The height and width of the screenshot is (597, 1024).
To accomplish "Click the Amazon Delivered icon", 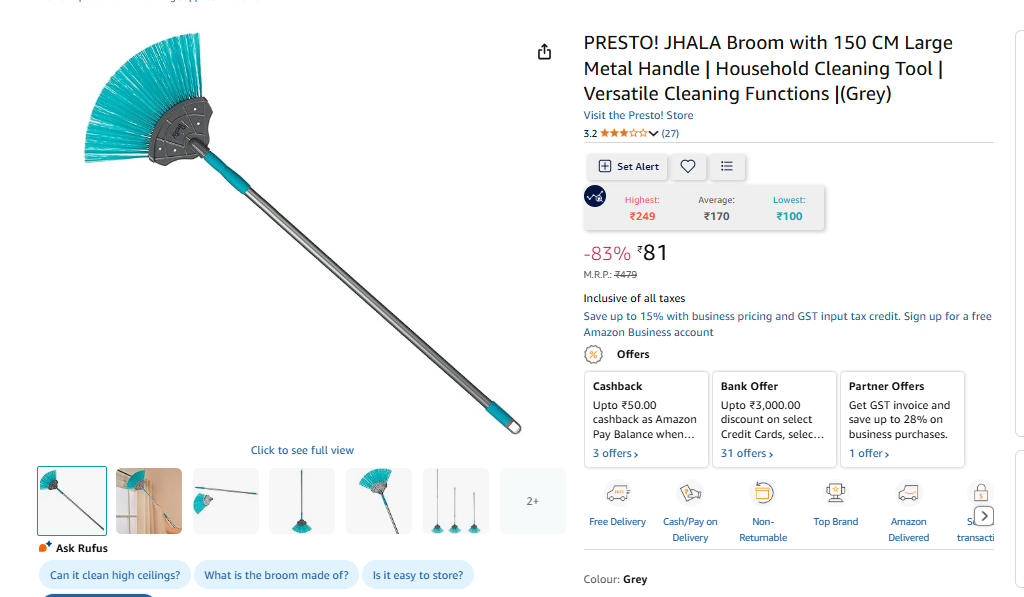I will tap(908, 493).
